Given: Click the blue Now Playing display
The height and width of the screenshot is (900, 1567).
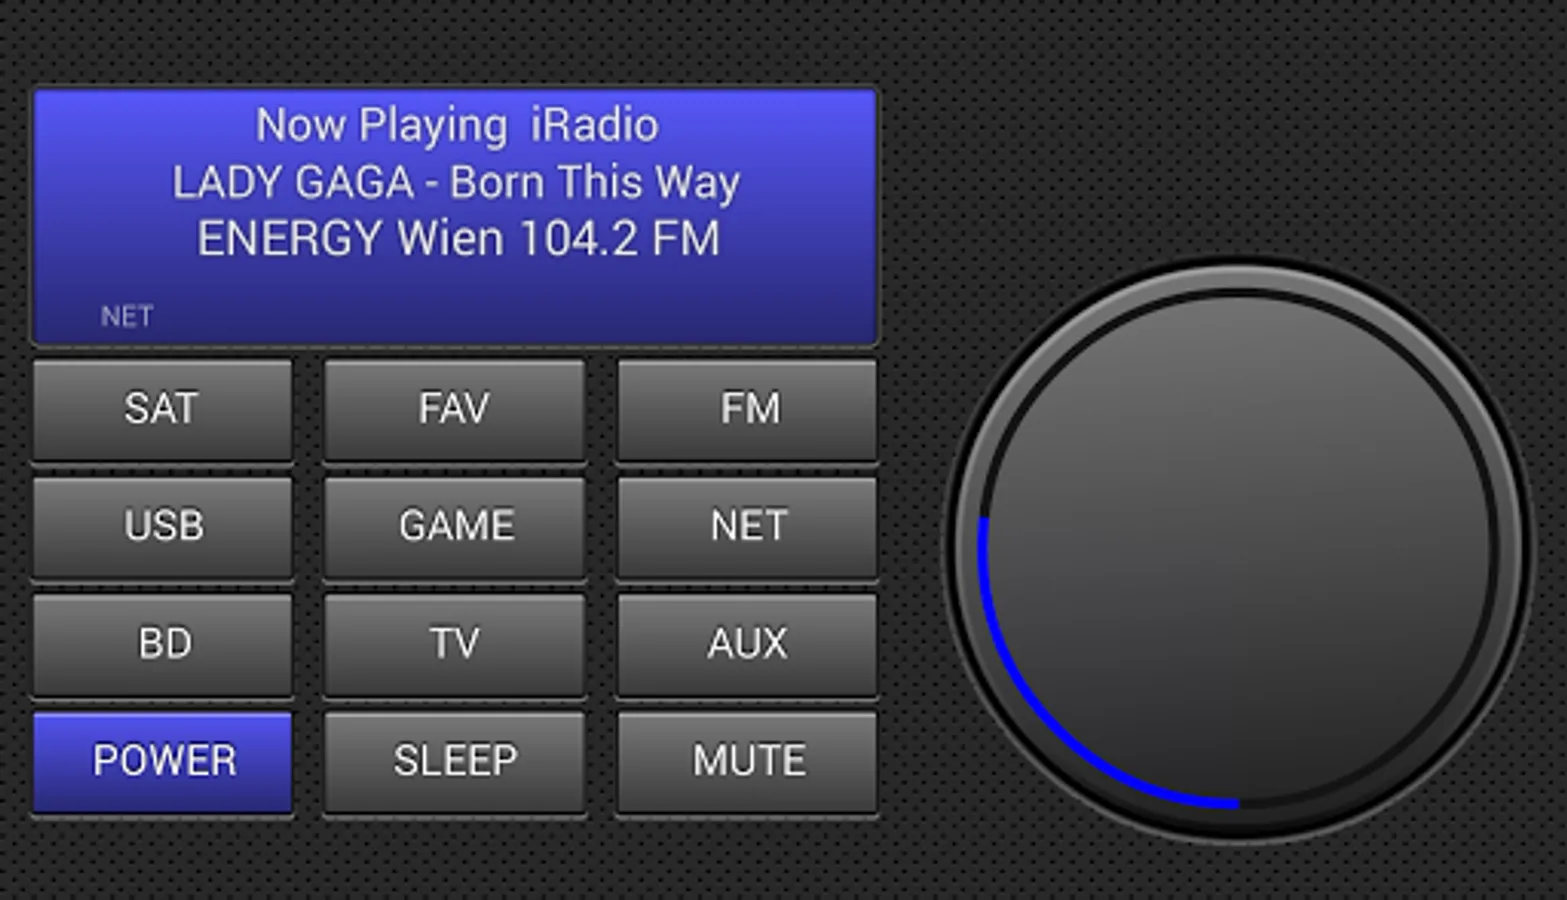Looking at the screenshot, I should [455, 217].
